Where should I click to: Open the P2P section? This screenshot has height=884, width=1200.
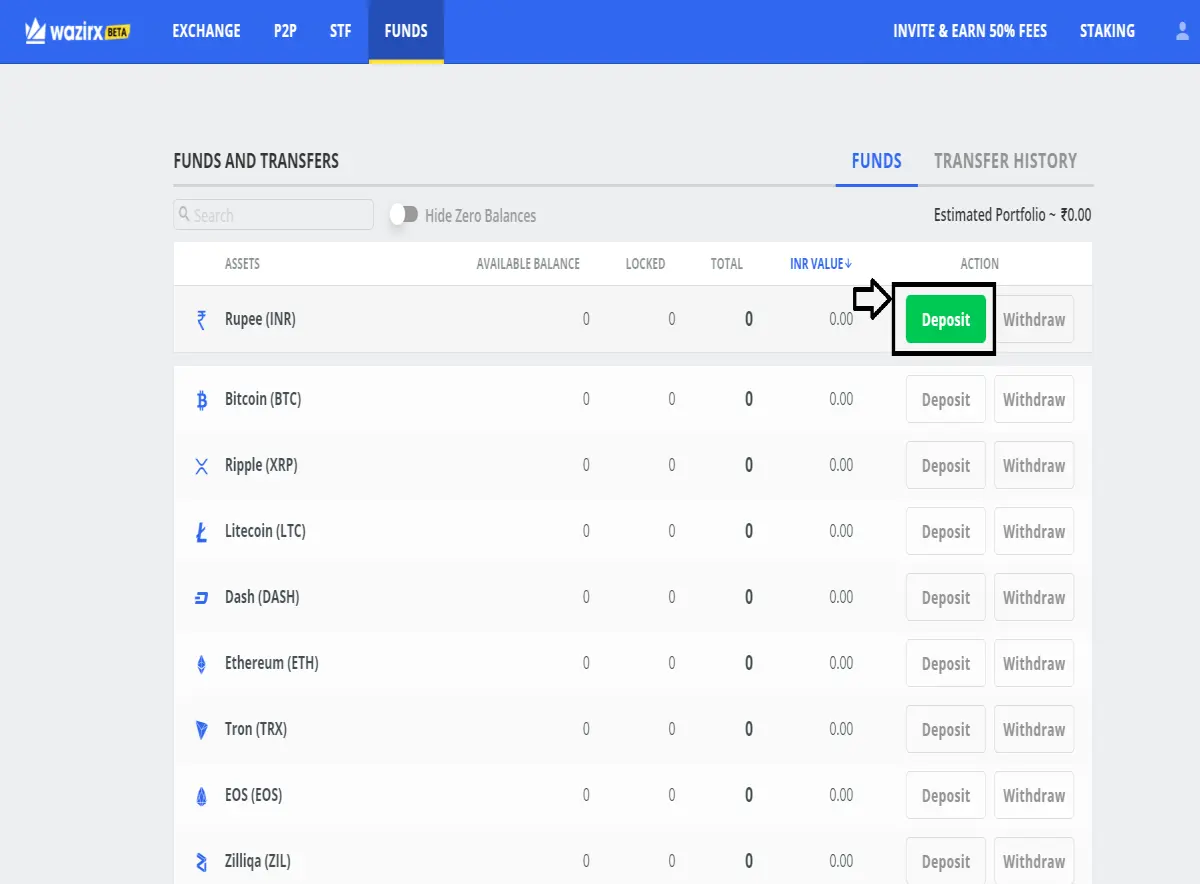pos(285,31)
